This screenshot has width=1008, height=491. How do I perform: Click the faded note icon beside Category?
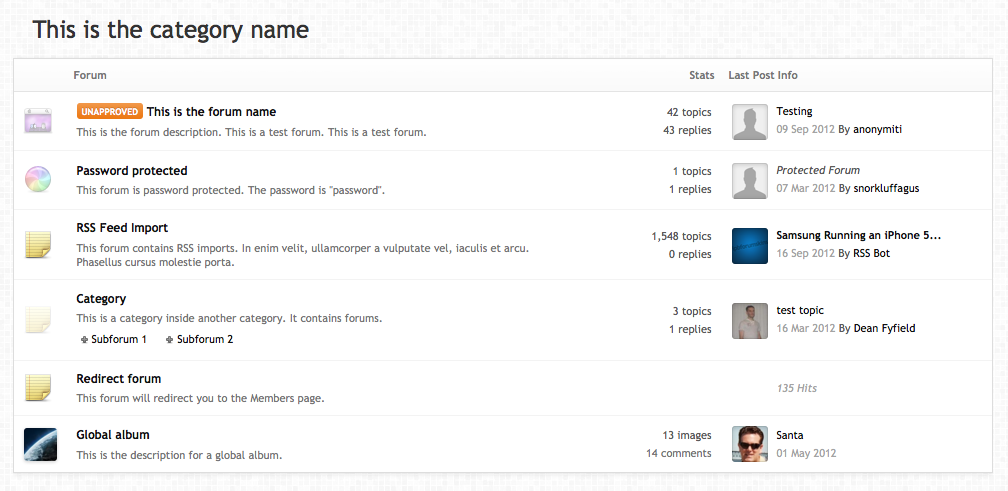click(38, 320)
